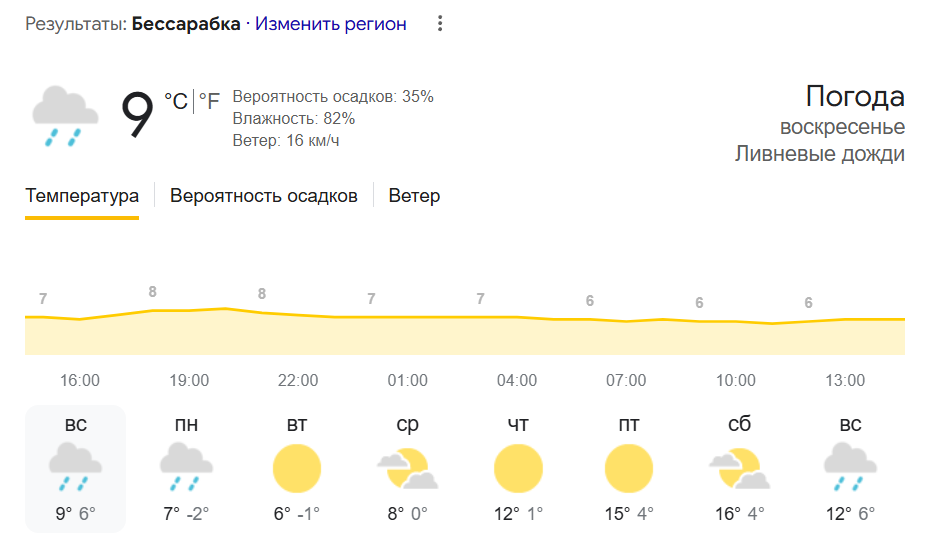Select Thursday's sun forecast icon

tap(518, 468)
